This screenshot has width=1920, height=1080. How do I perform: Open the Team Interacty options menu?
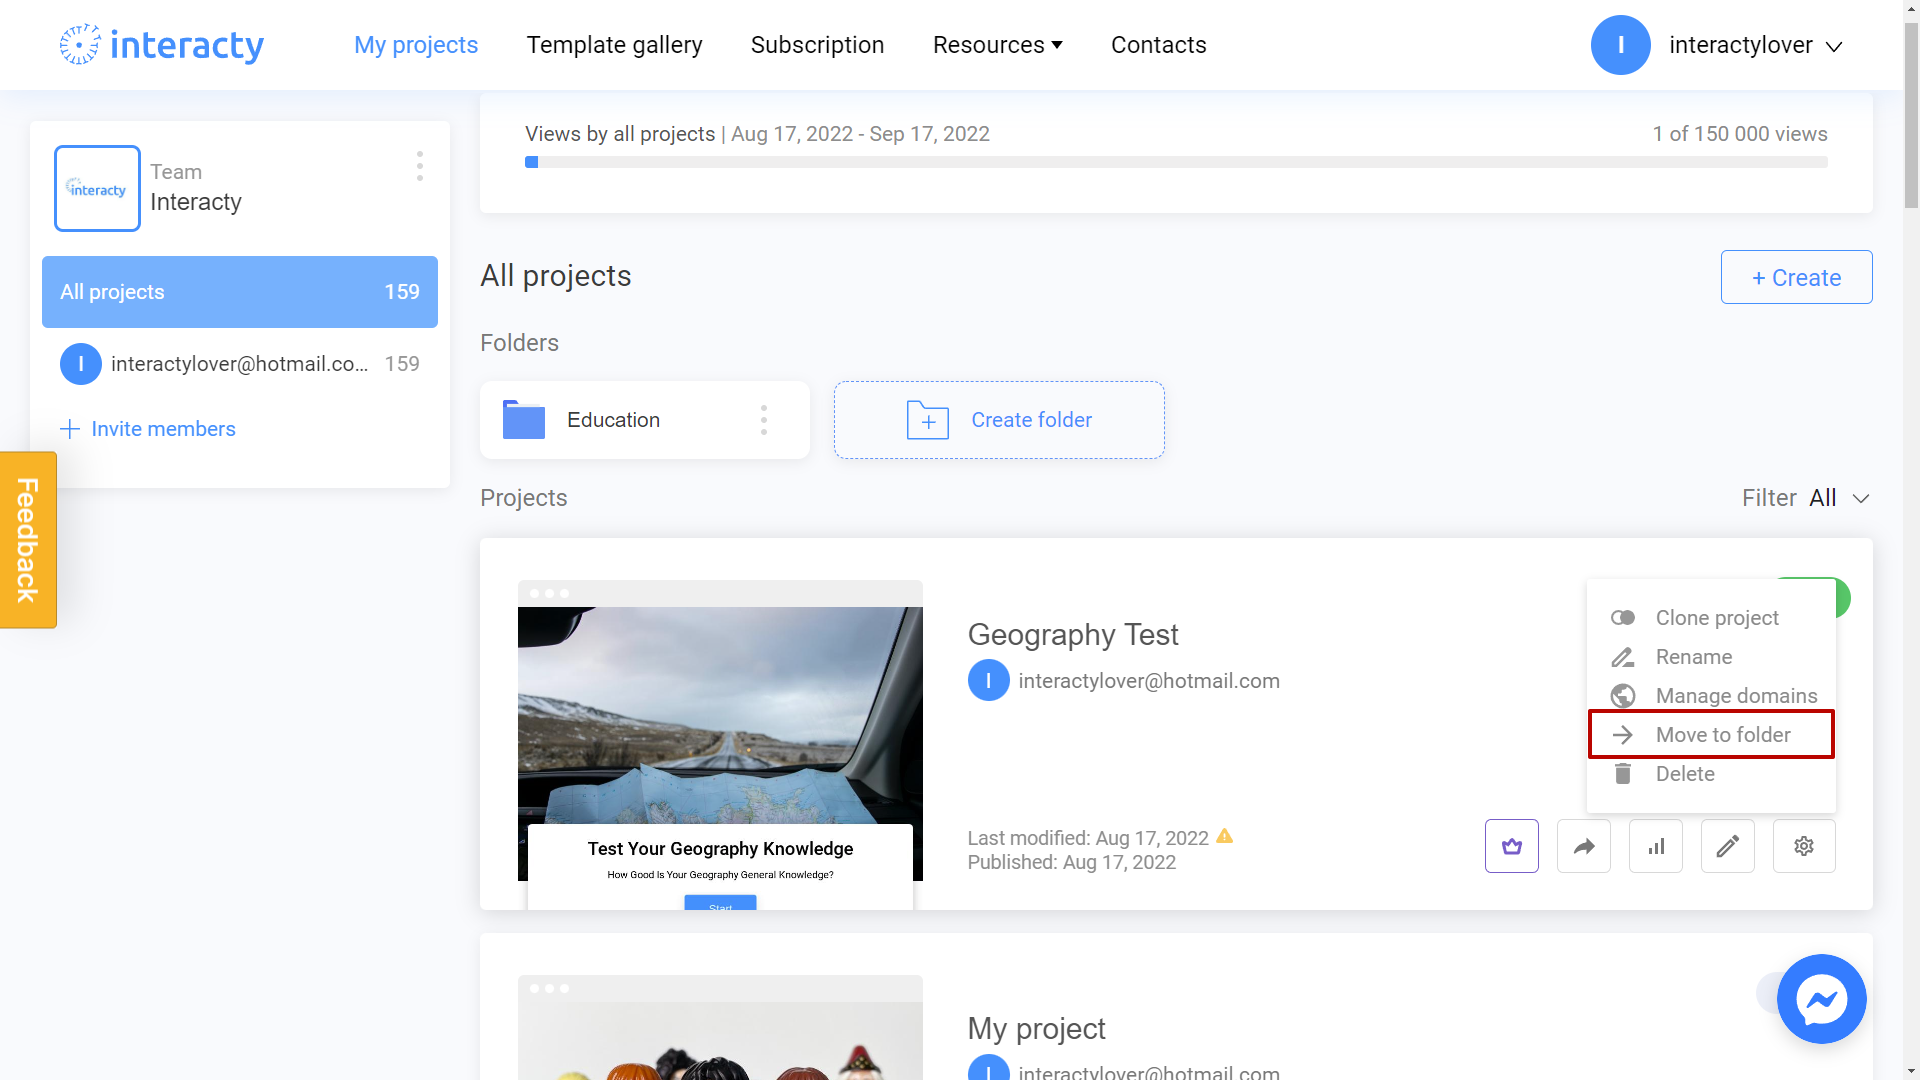[x=419, y=166]
